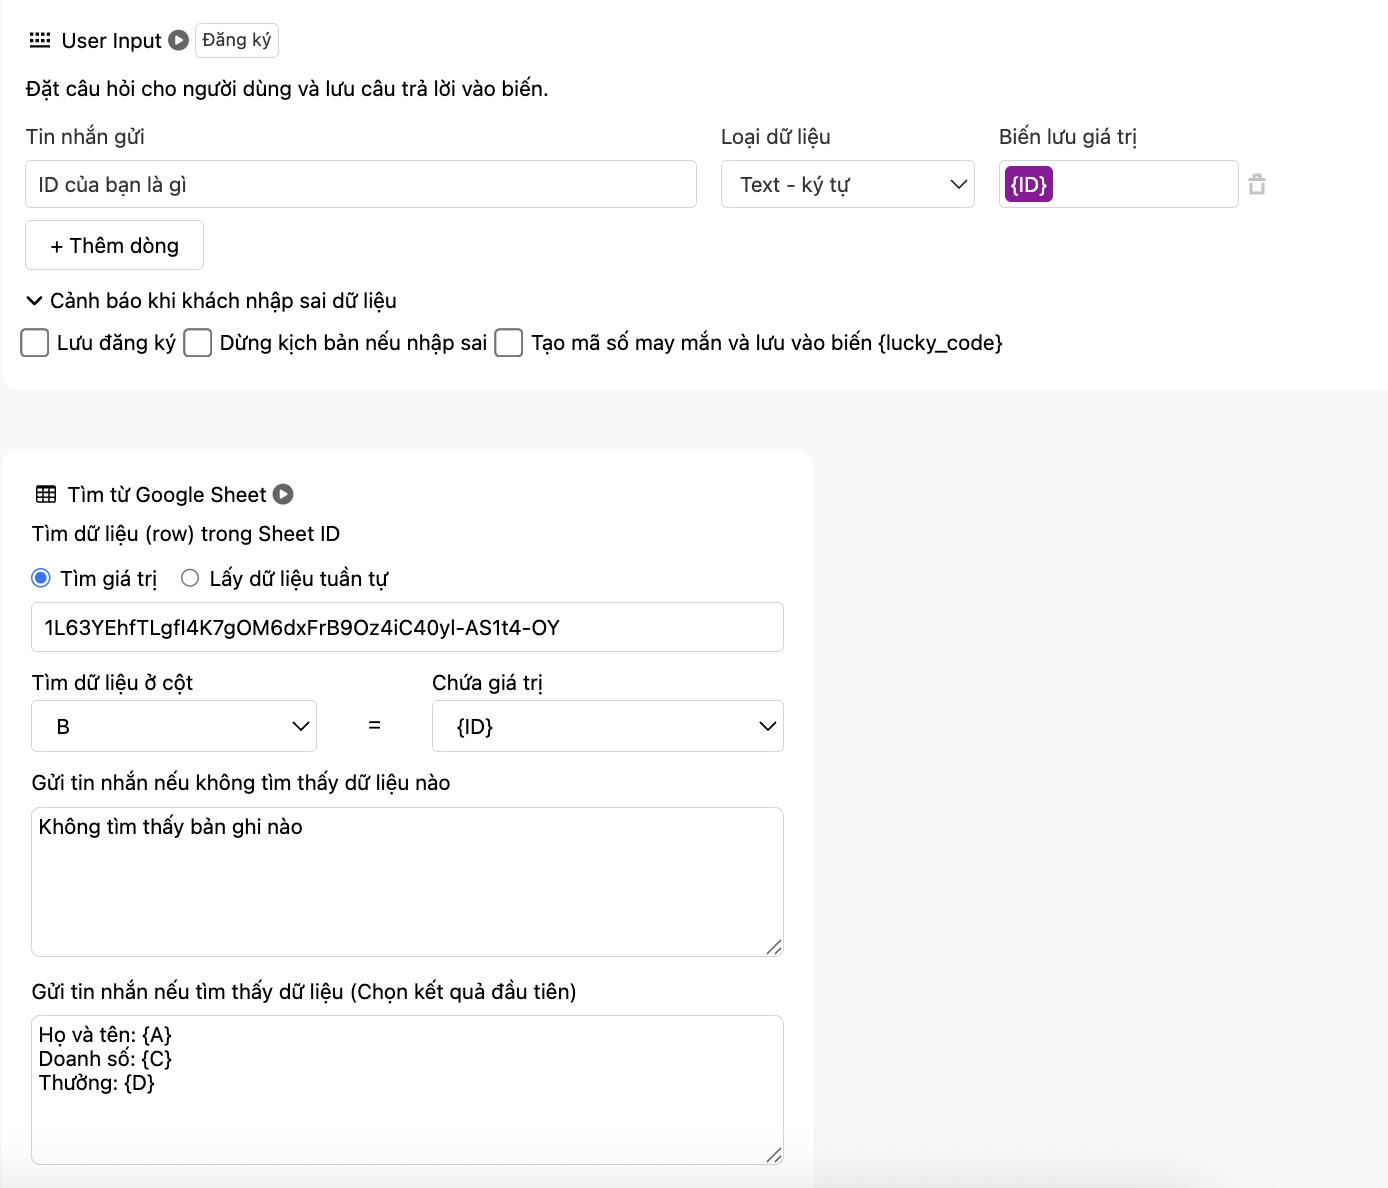The height and width of the screenshot is (1188, 1388).
Task: Choose Lấy dữ liệu tuần tự radio option
Action: 190,578
